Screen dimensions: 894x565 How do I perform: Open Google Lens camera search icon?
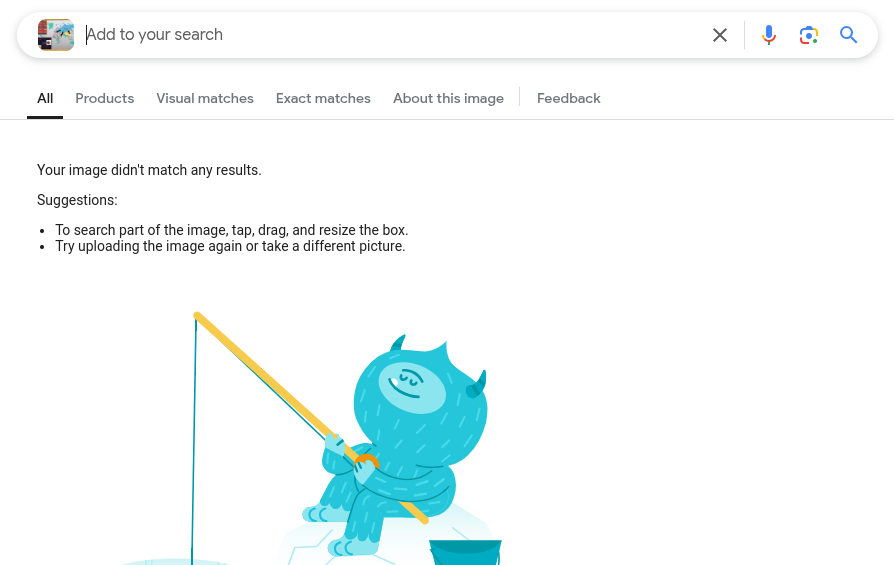coord(808,35)
